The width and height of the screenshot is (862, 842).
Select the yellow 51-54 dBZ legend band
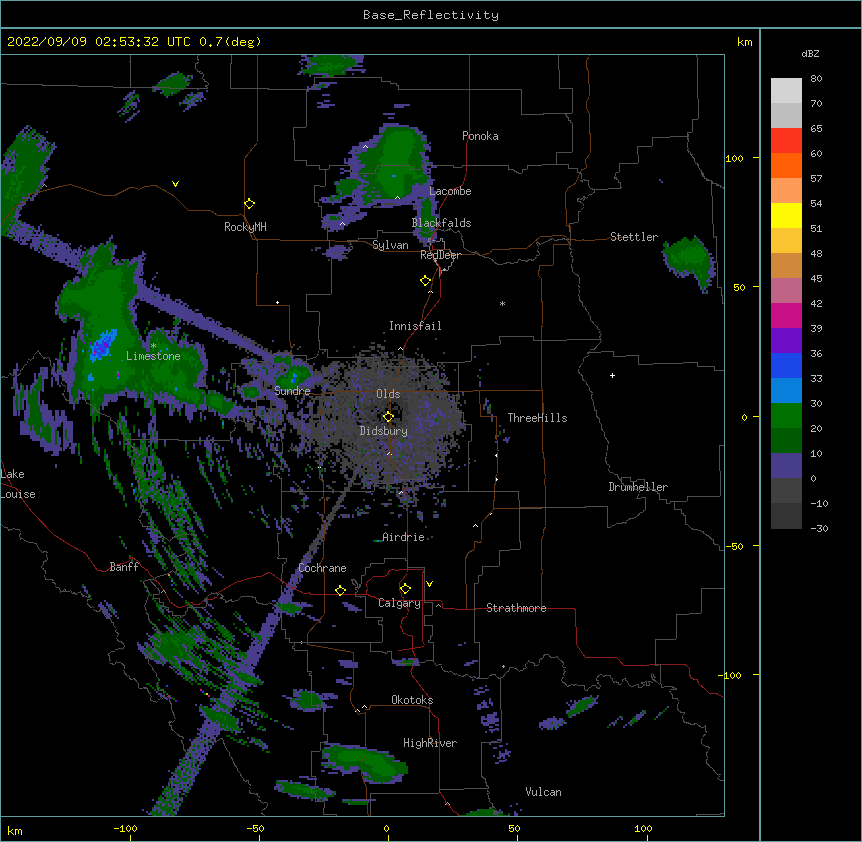[x=786, y=215]
